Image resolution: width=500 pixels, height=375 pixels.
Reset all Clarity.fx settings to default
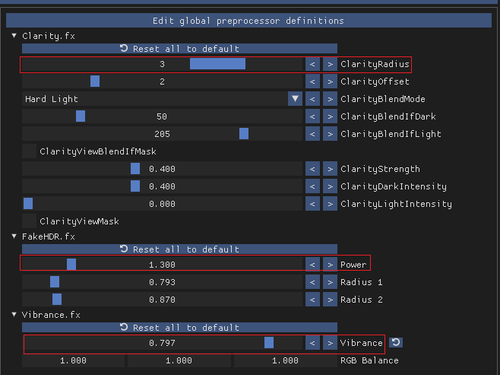[180, 49]
